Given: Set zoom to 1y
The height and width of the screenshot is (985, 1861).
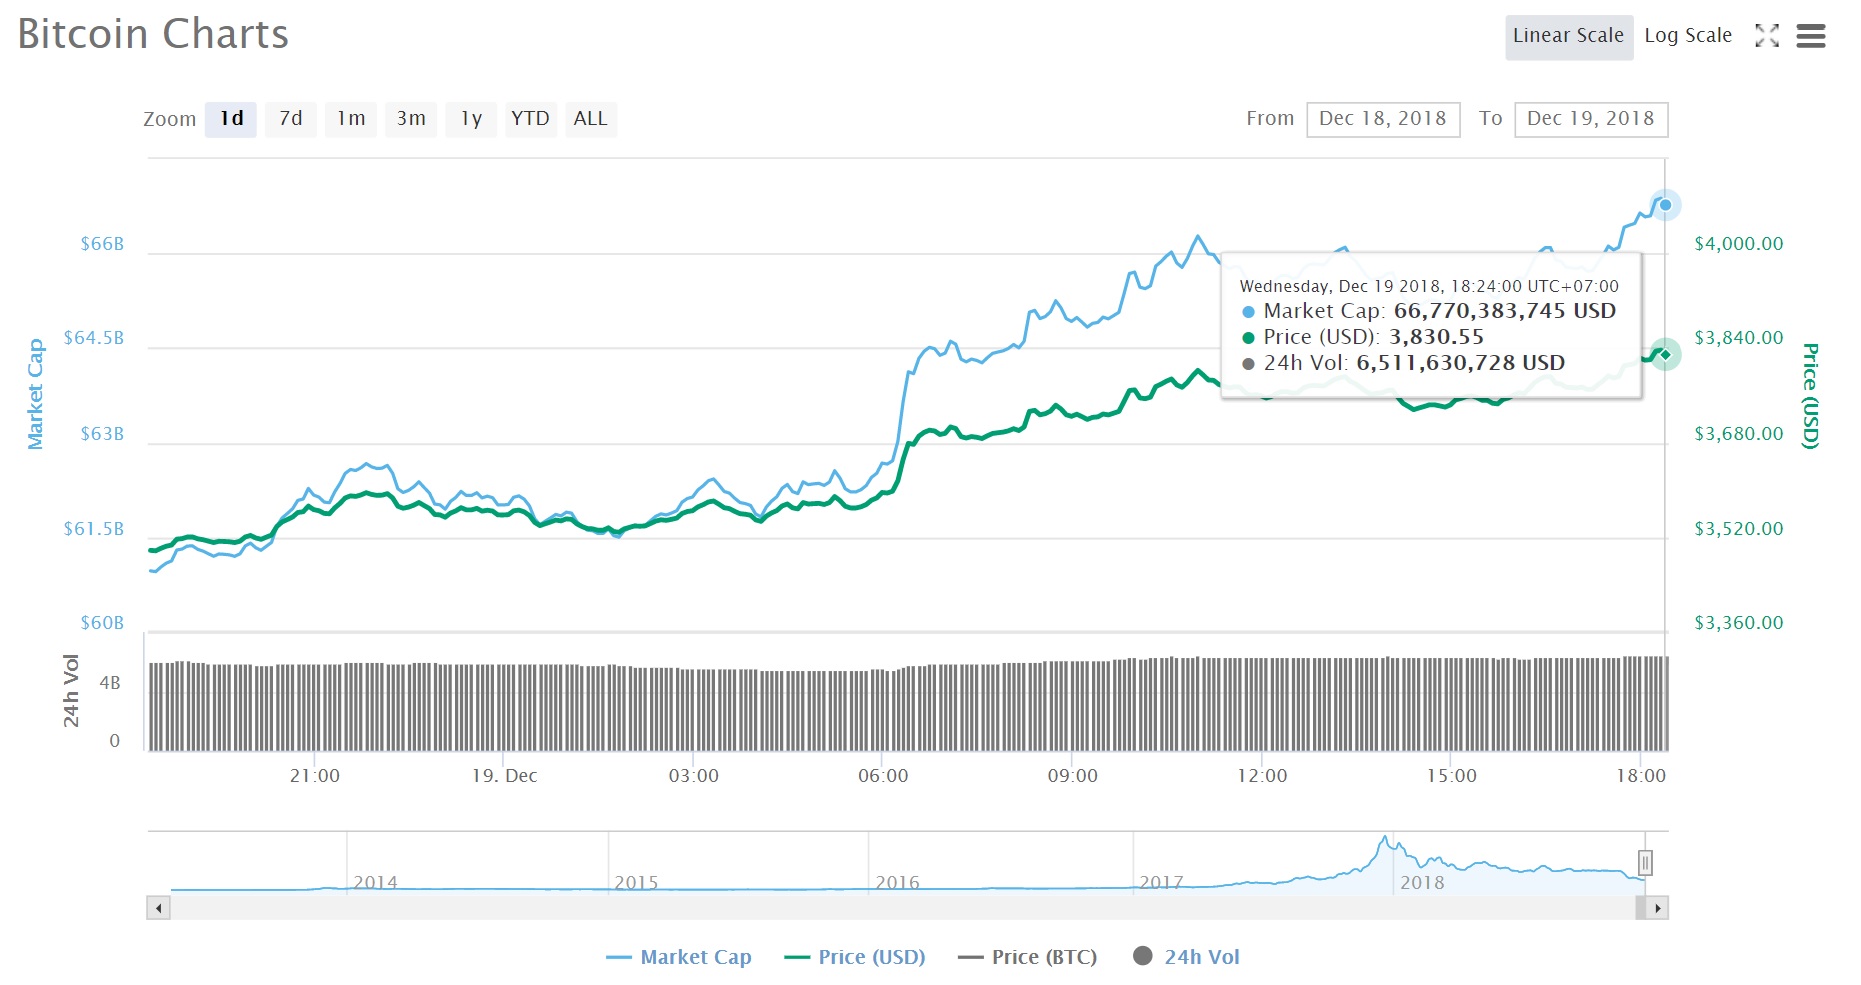Looking at the screenshot, I should click(x=471, y=119).
